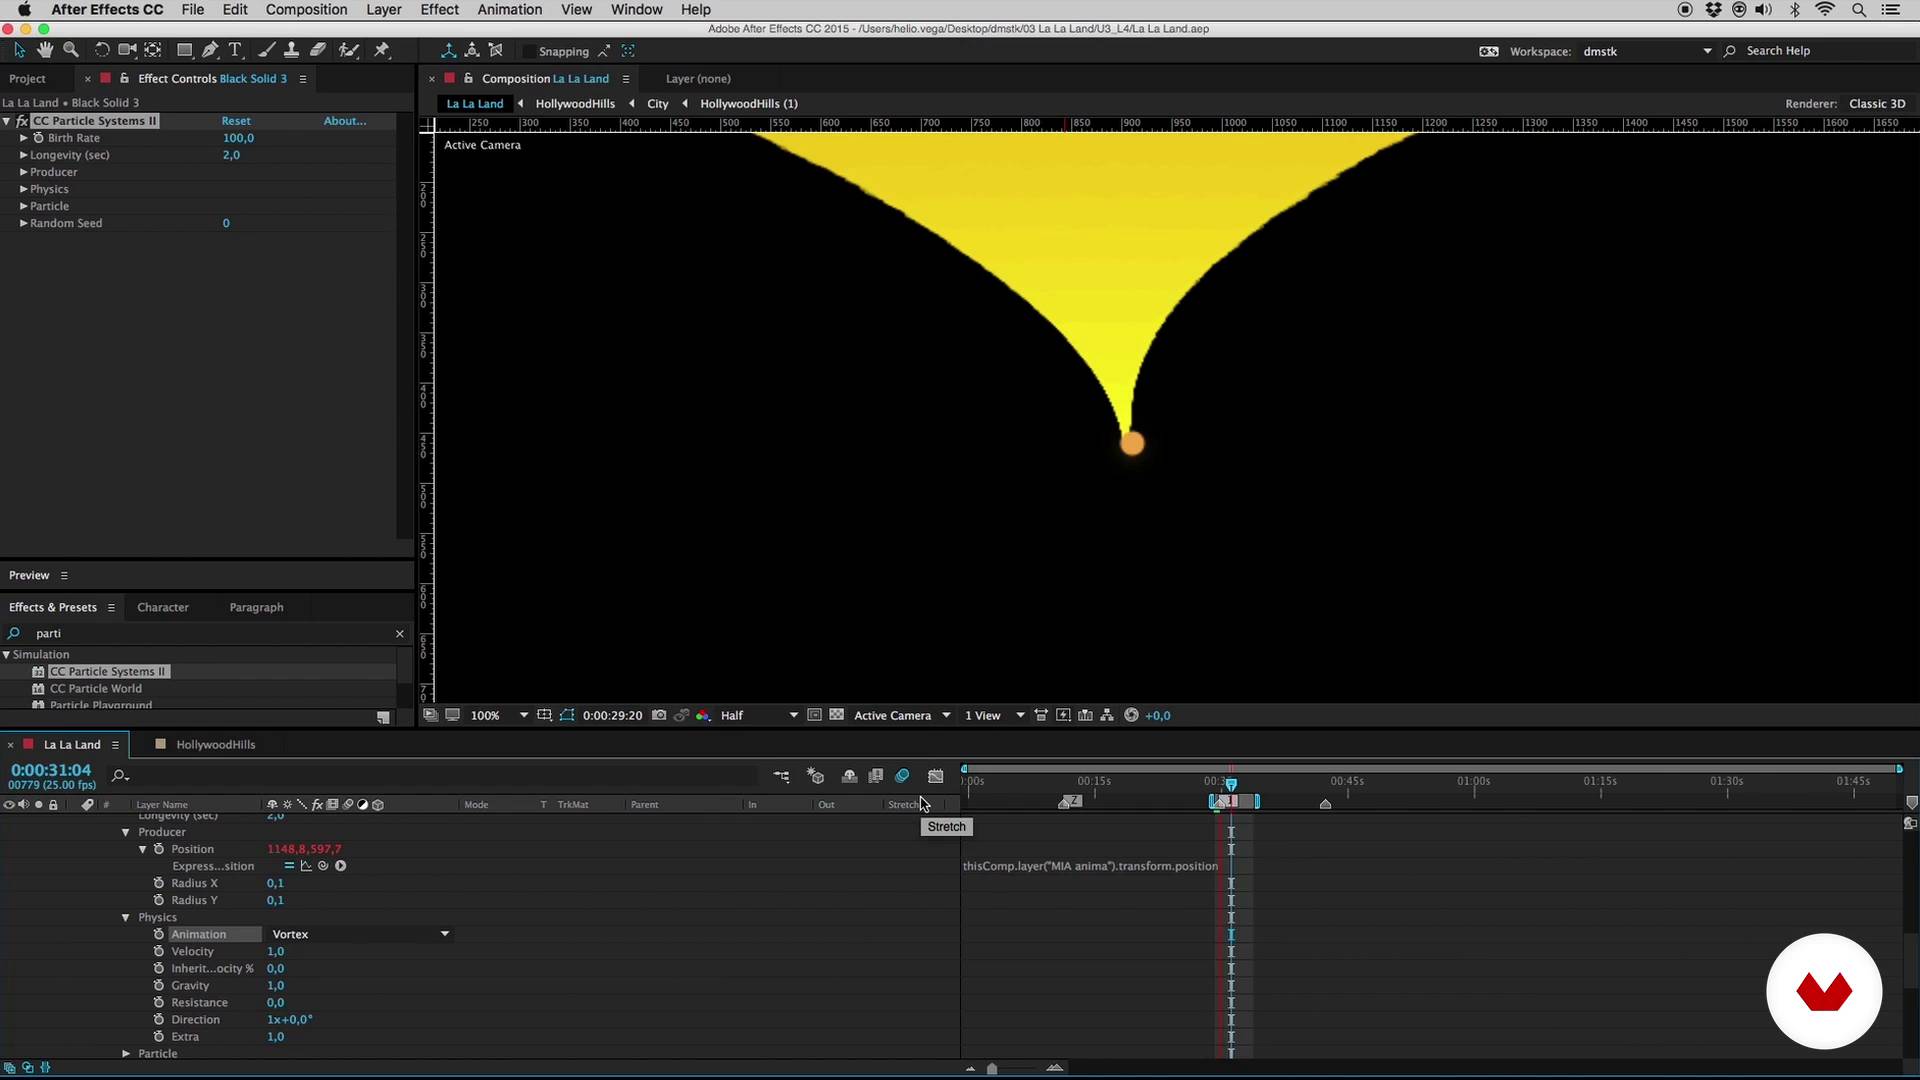Click the timeline zoom slider handle

point(992,1069)
